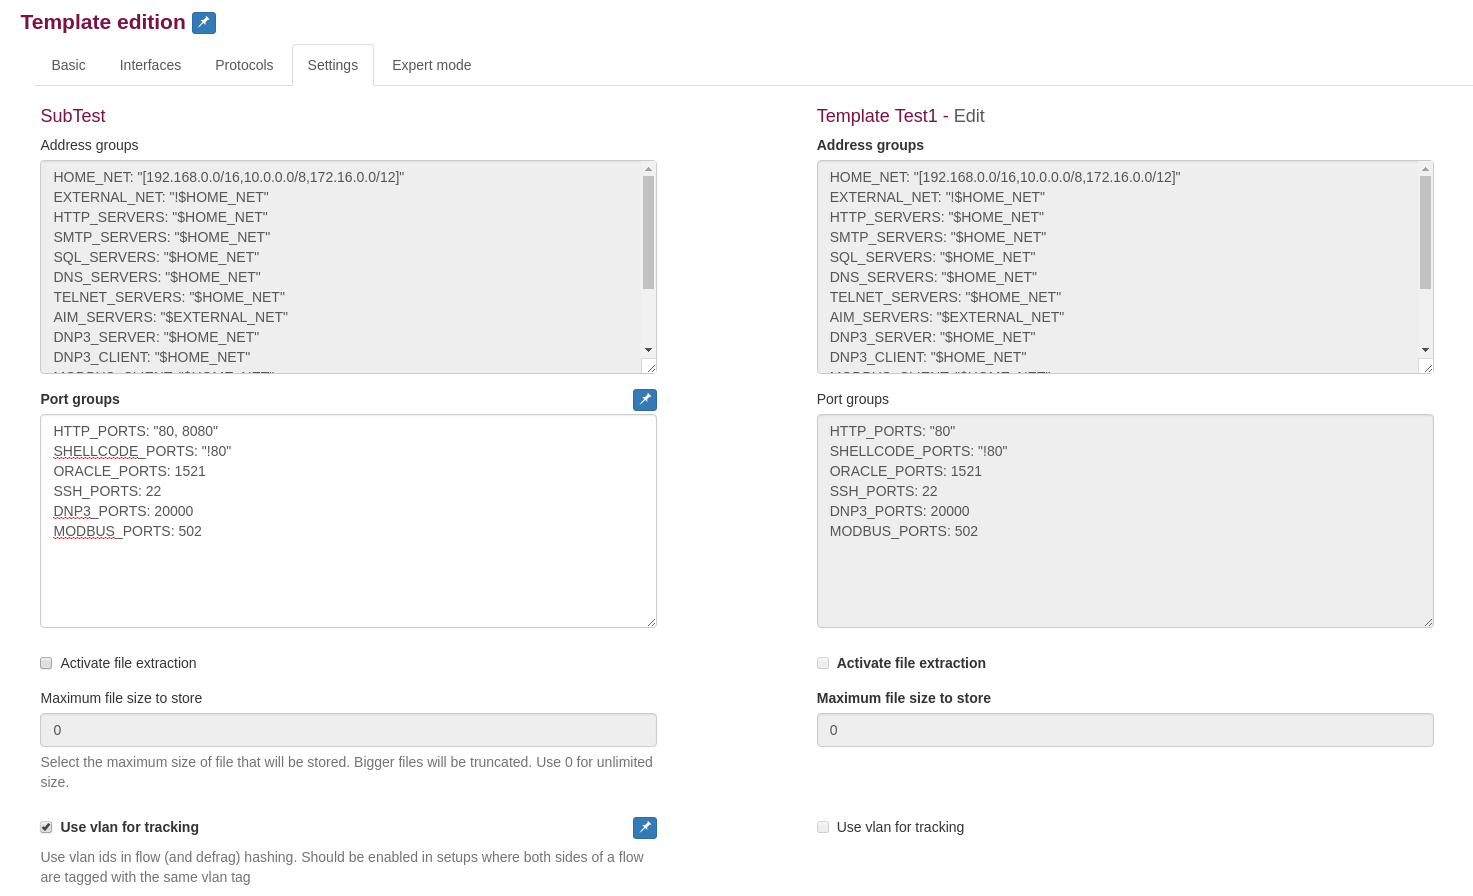Image resolution: width=1473 pixels, height=896 pixels.
Task: Toggle Template Test1 Activate file extraction checkbox
Action: coord(823,663)
